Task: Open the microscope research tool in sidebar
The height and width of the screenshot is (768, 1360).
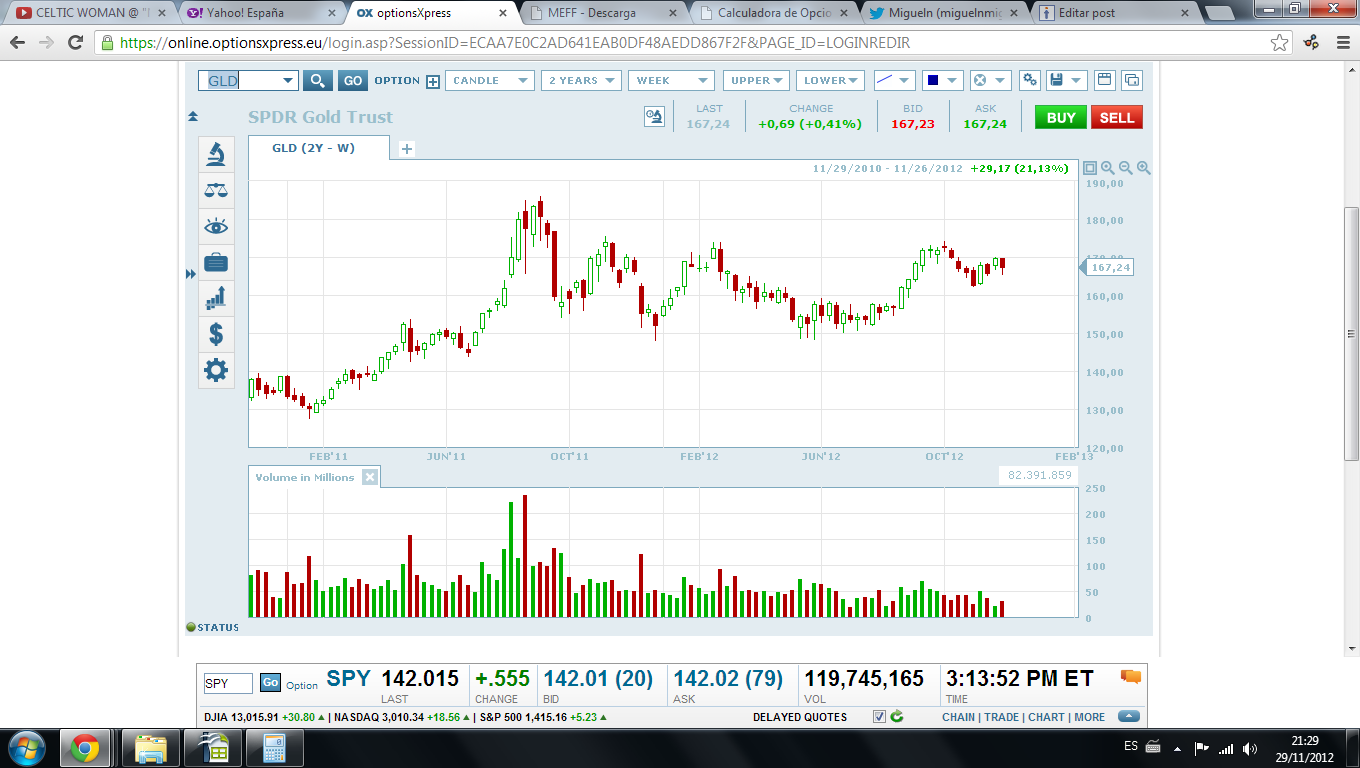Action: click(x=216, y=154)
